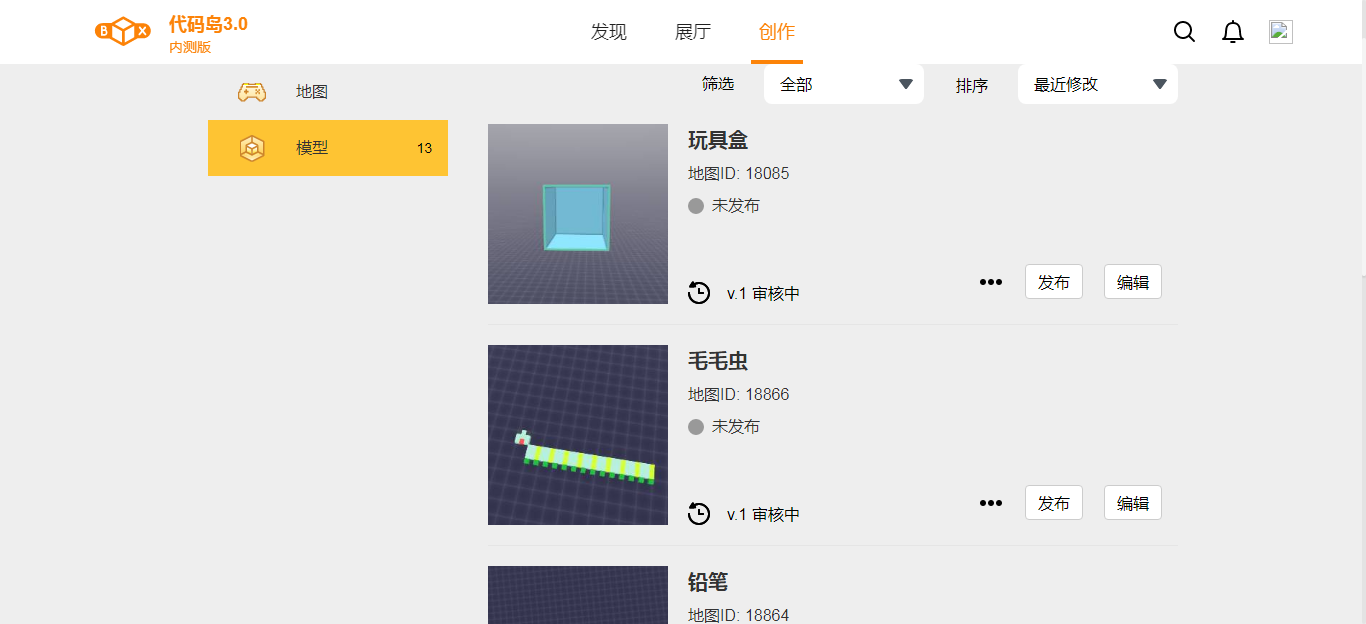
Task: Open version history icon for 玩具盒
Action: 699,293
